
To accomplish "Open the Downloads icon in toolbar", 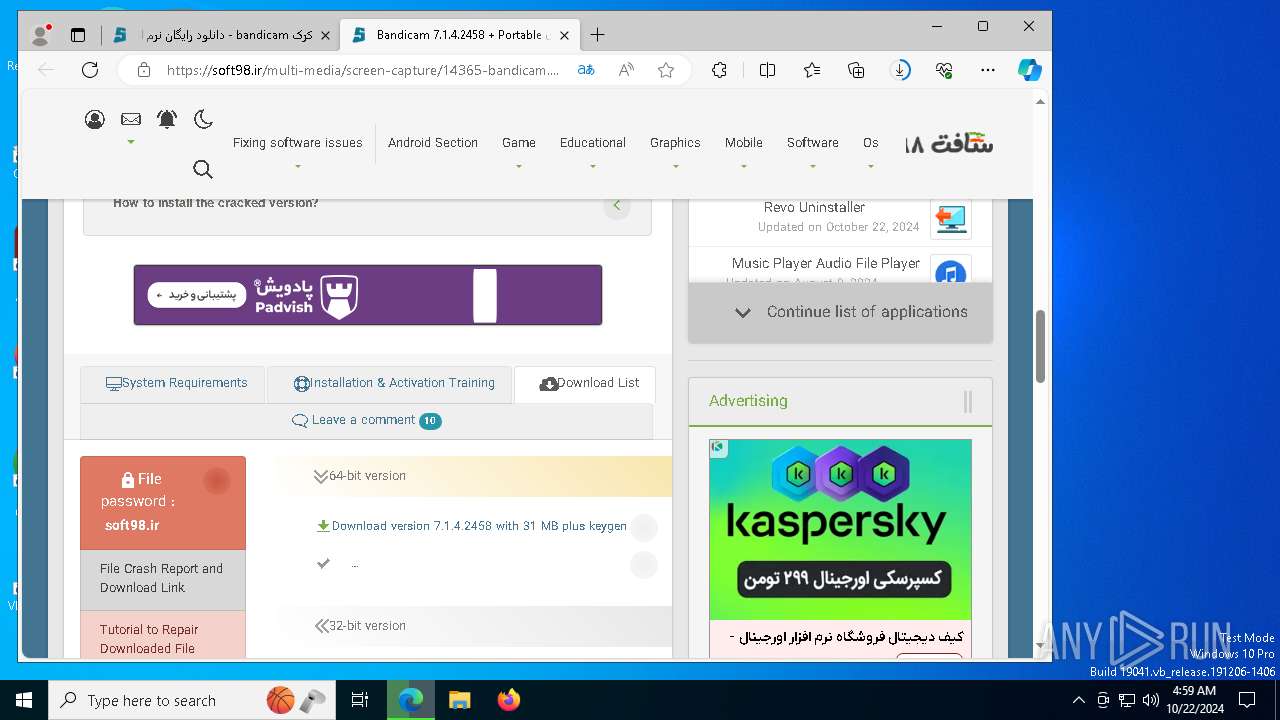I will point(900,70).
